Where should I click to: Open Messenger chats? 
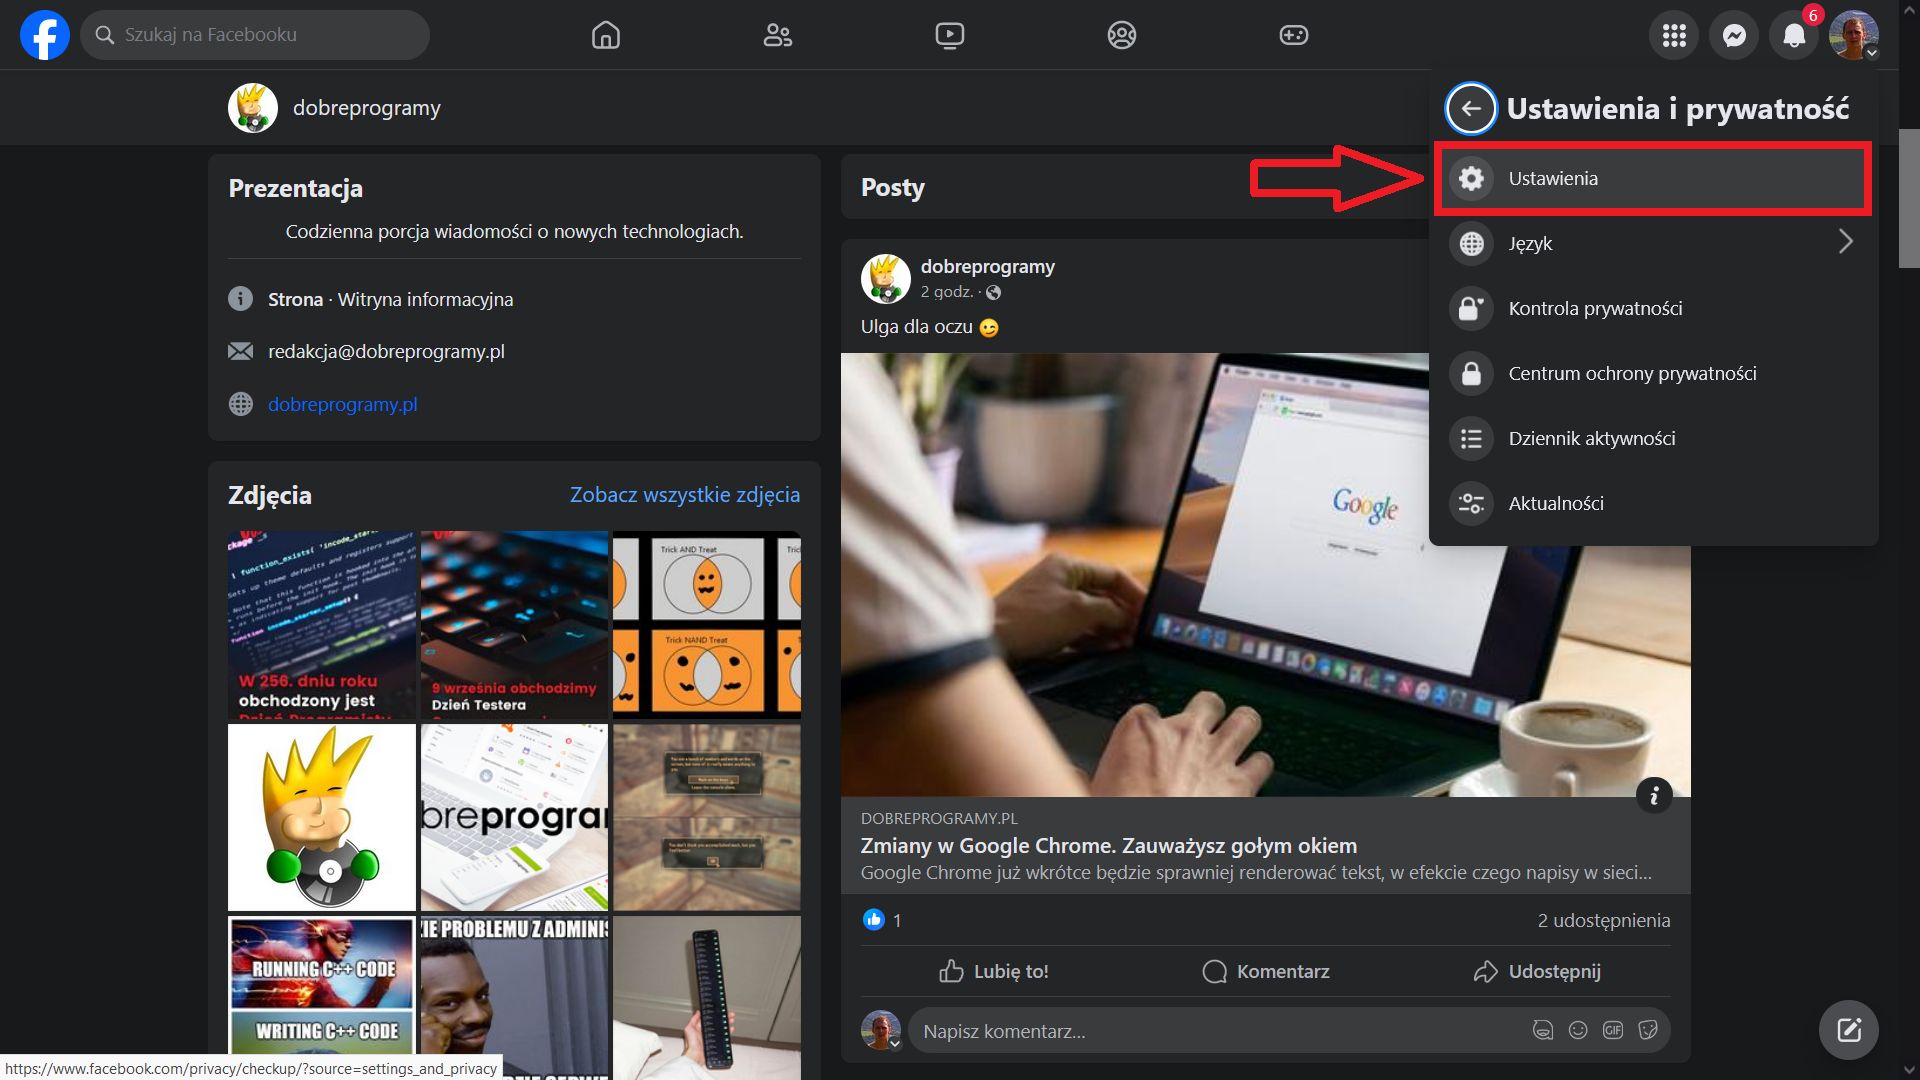click(x=1733, y=34)
